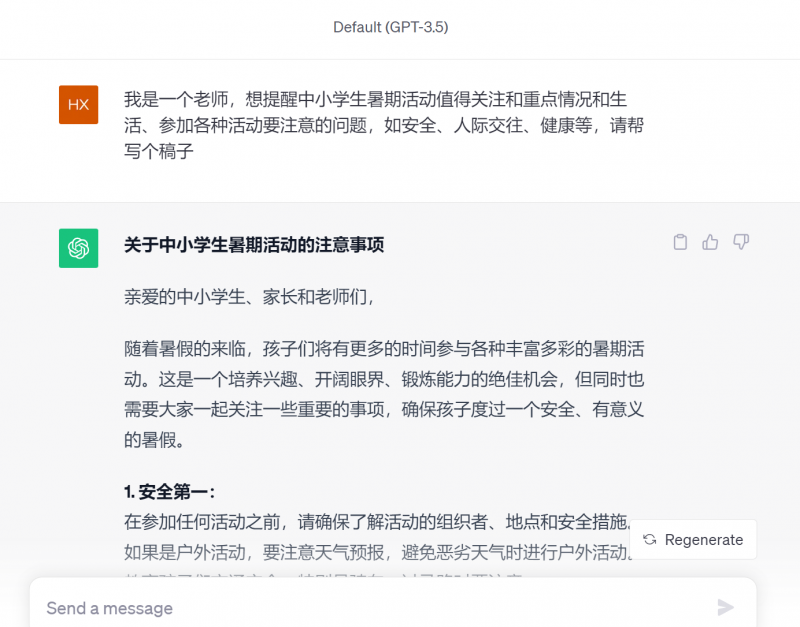Toggle positive feedback on the assistant's reply

710,242
